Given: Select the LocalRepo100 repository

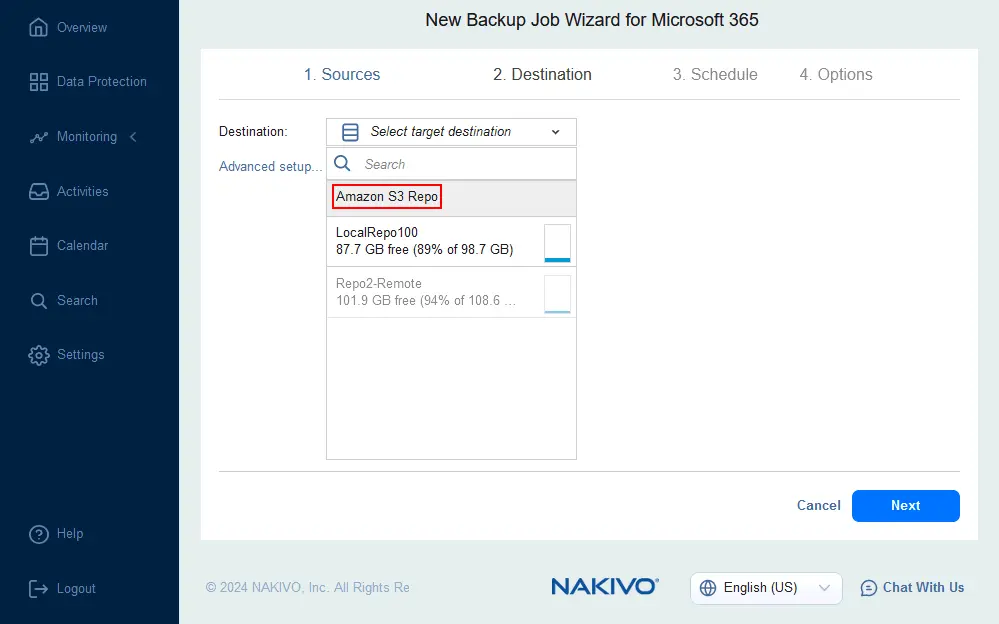Looking at the screenshot, I should tap(451, 242).
